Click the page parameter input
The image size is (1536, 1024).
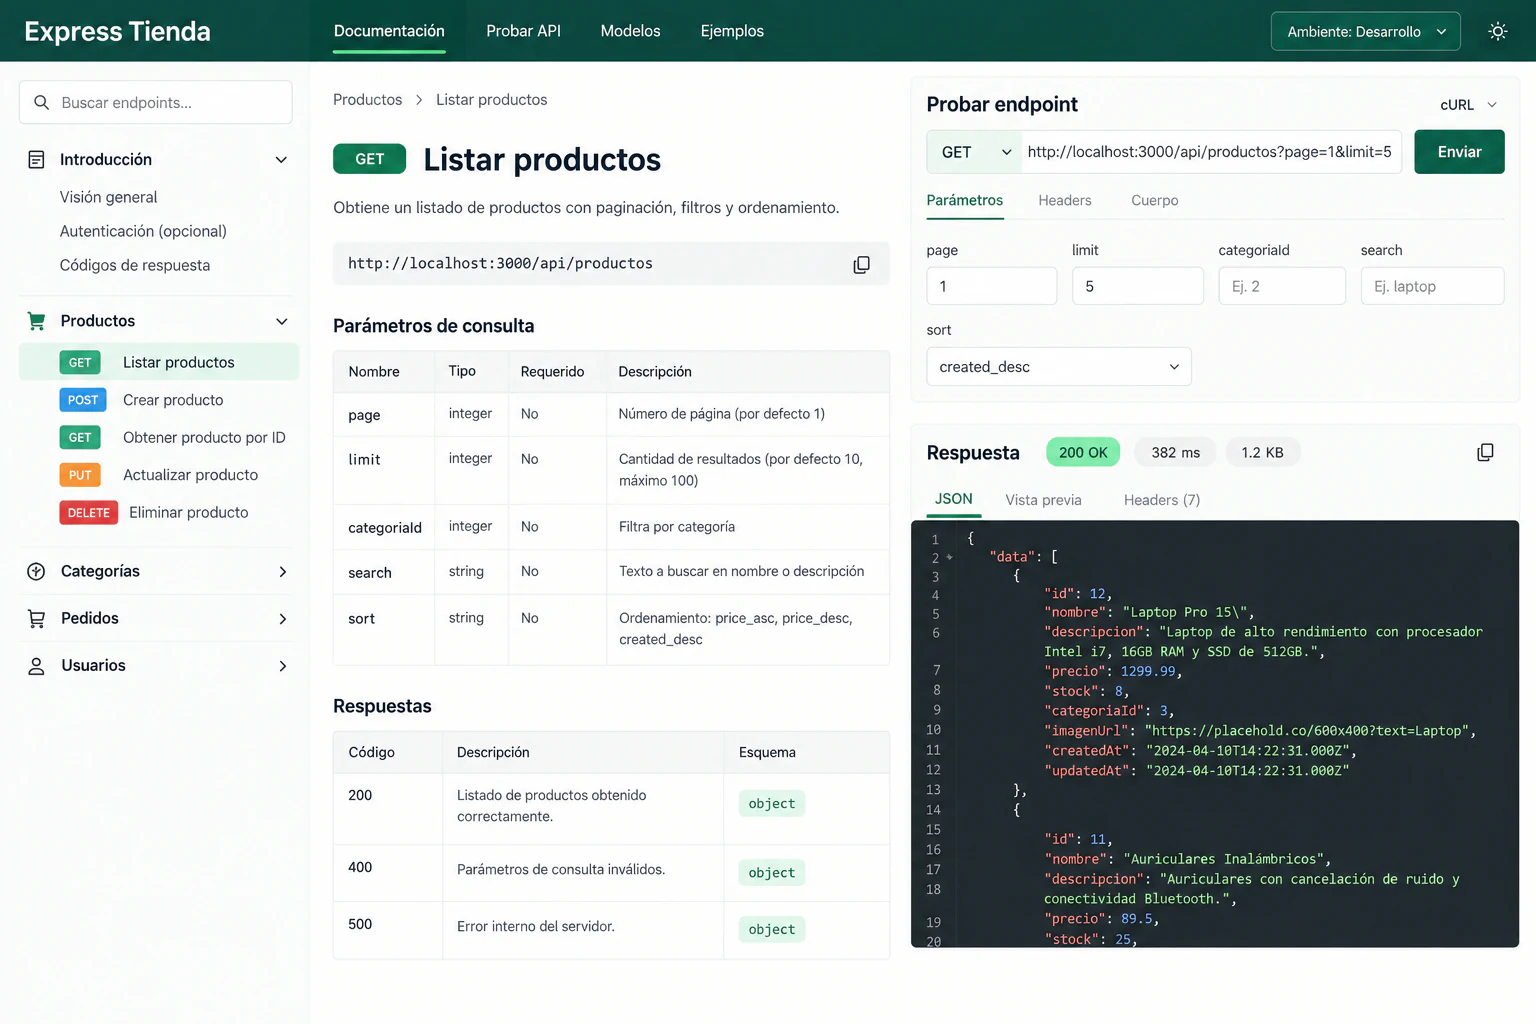pos(991,286)
